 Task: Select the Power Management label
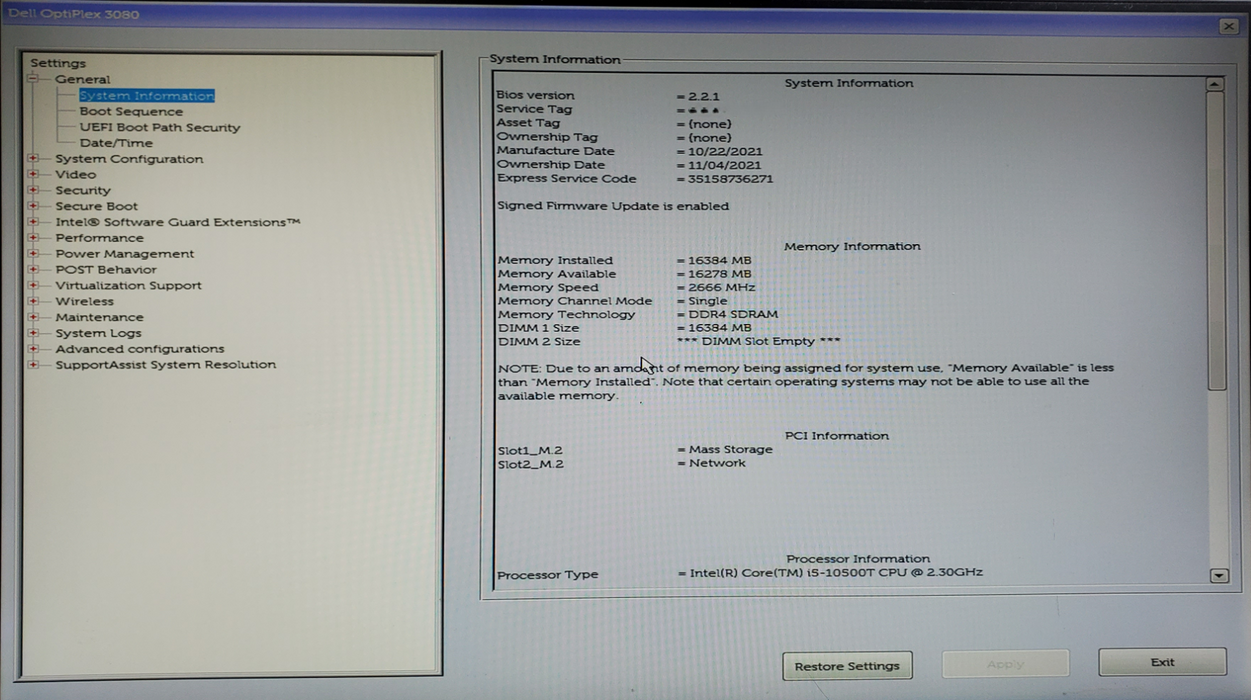pos(125,254)
